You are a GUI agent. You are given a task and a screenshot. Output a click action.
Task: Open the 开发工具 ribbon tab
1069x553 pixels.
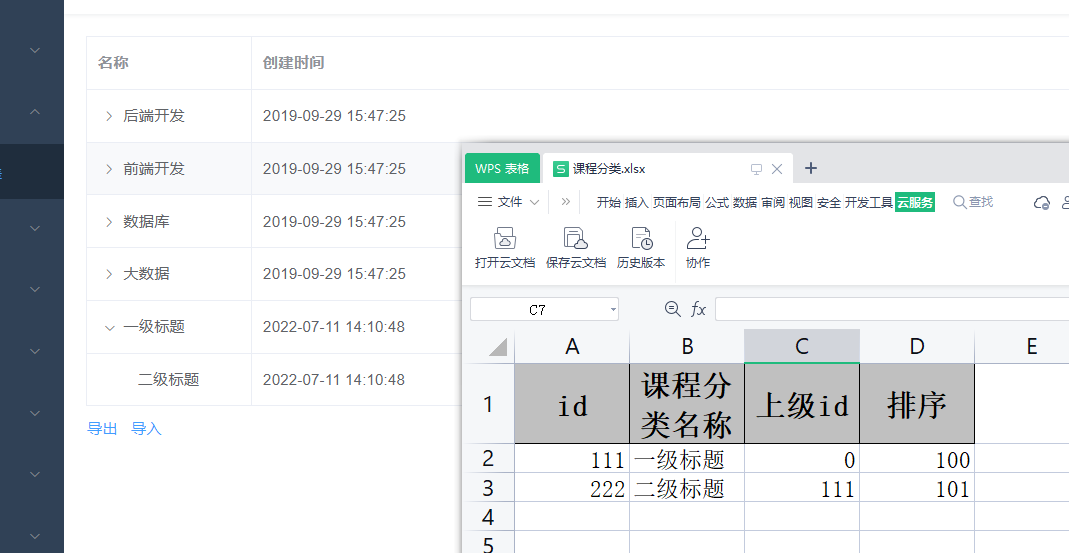click(869, 203)
